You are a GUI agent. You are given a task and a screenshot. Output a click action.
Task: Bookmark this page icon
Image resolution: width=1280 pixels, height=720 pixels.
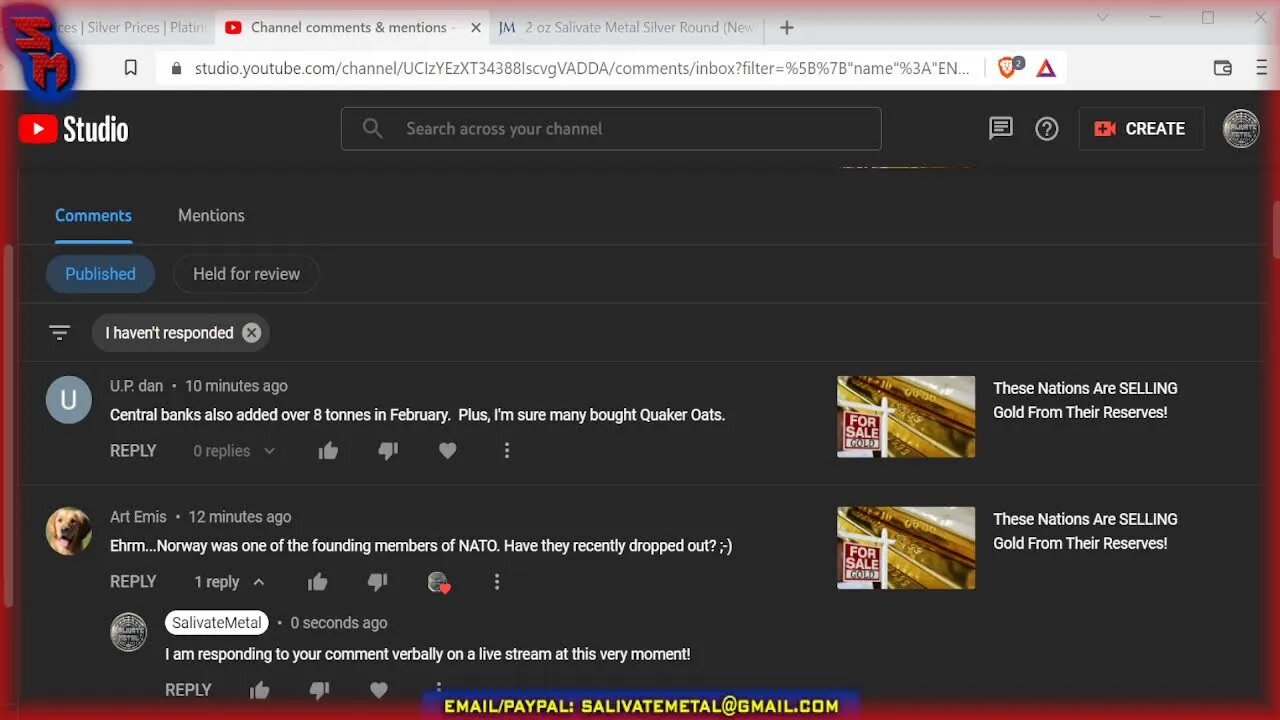click(x=131, y=68)
